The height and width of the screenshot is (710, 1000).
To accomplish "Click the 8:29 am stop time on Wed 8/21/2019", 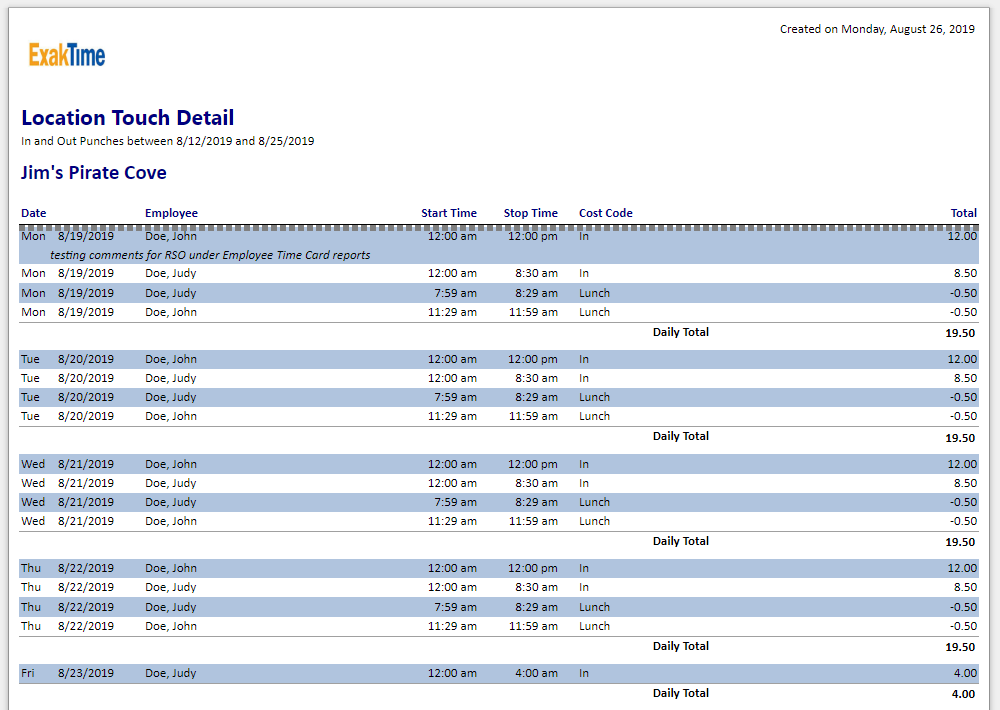I will [536, 502].
